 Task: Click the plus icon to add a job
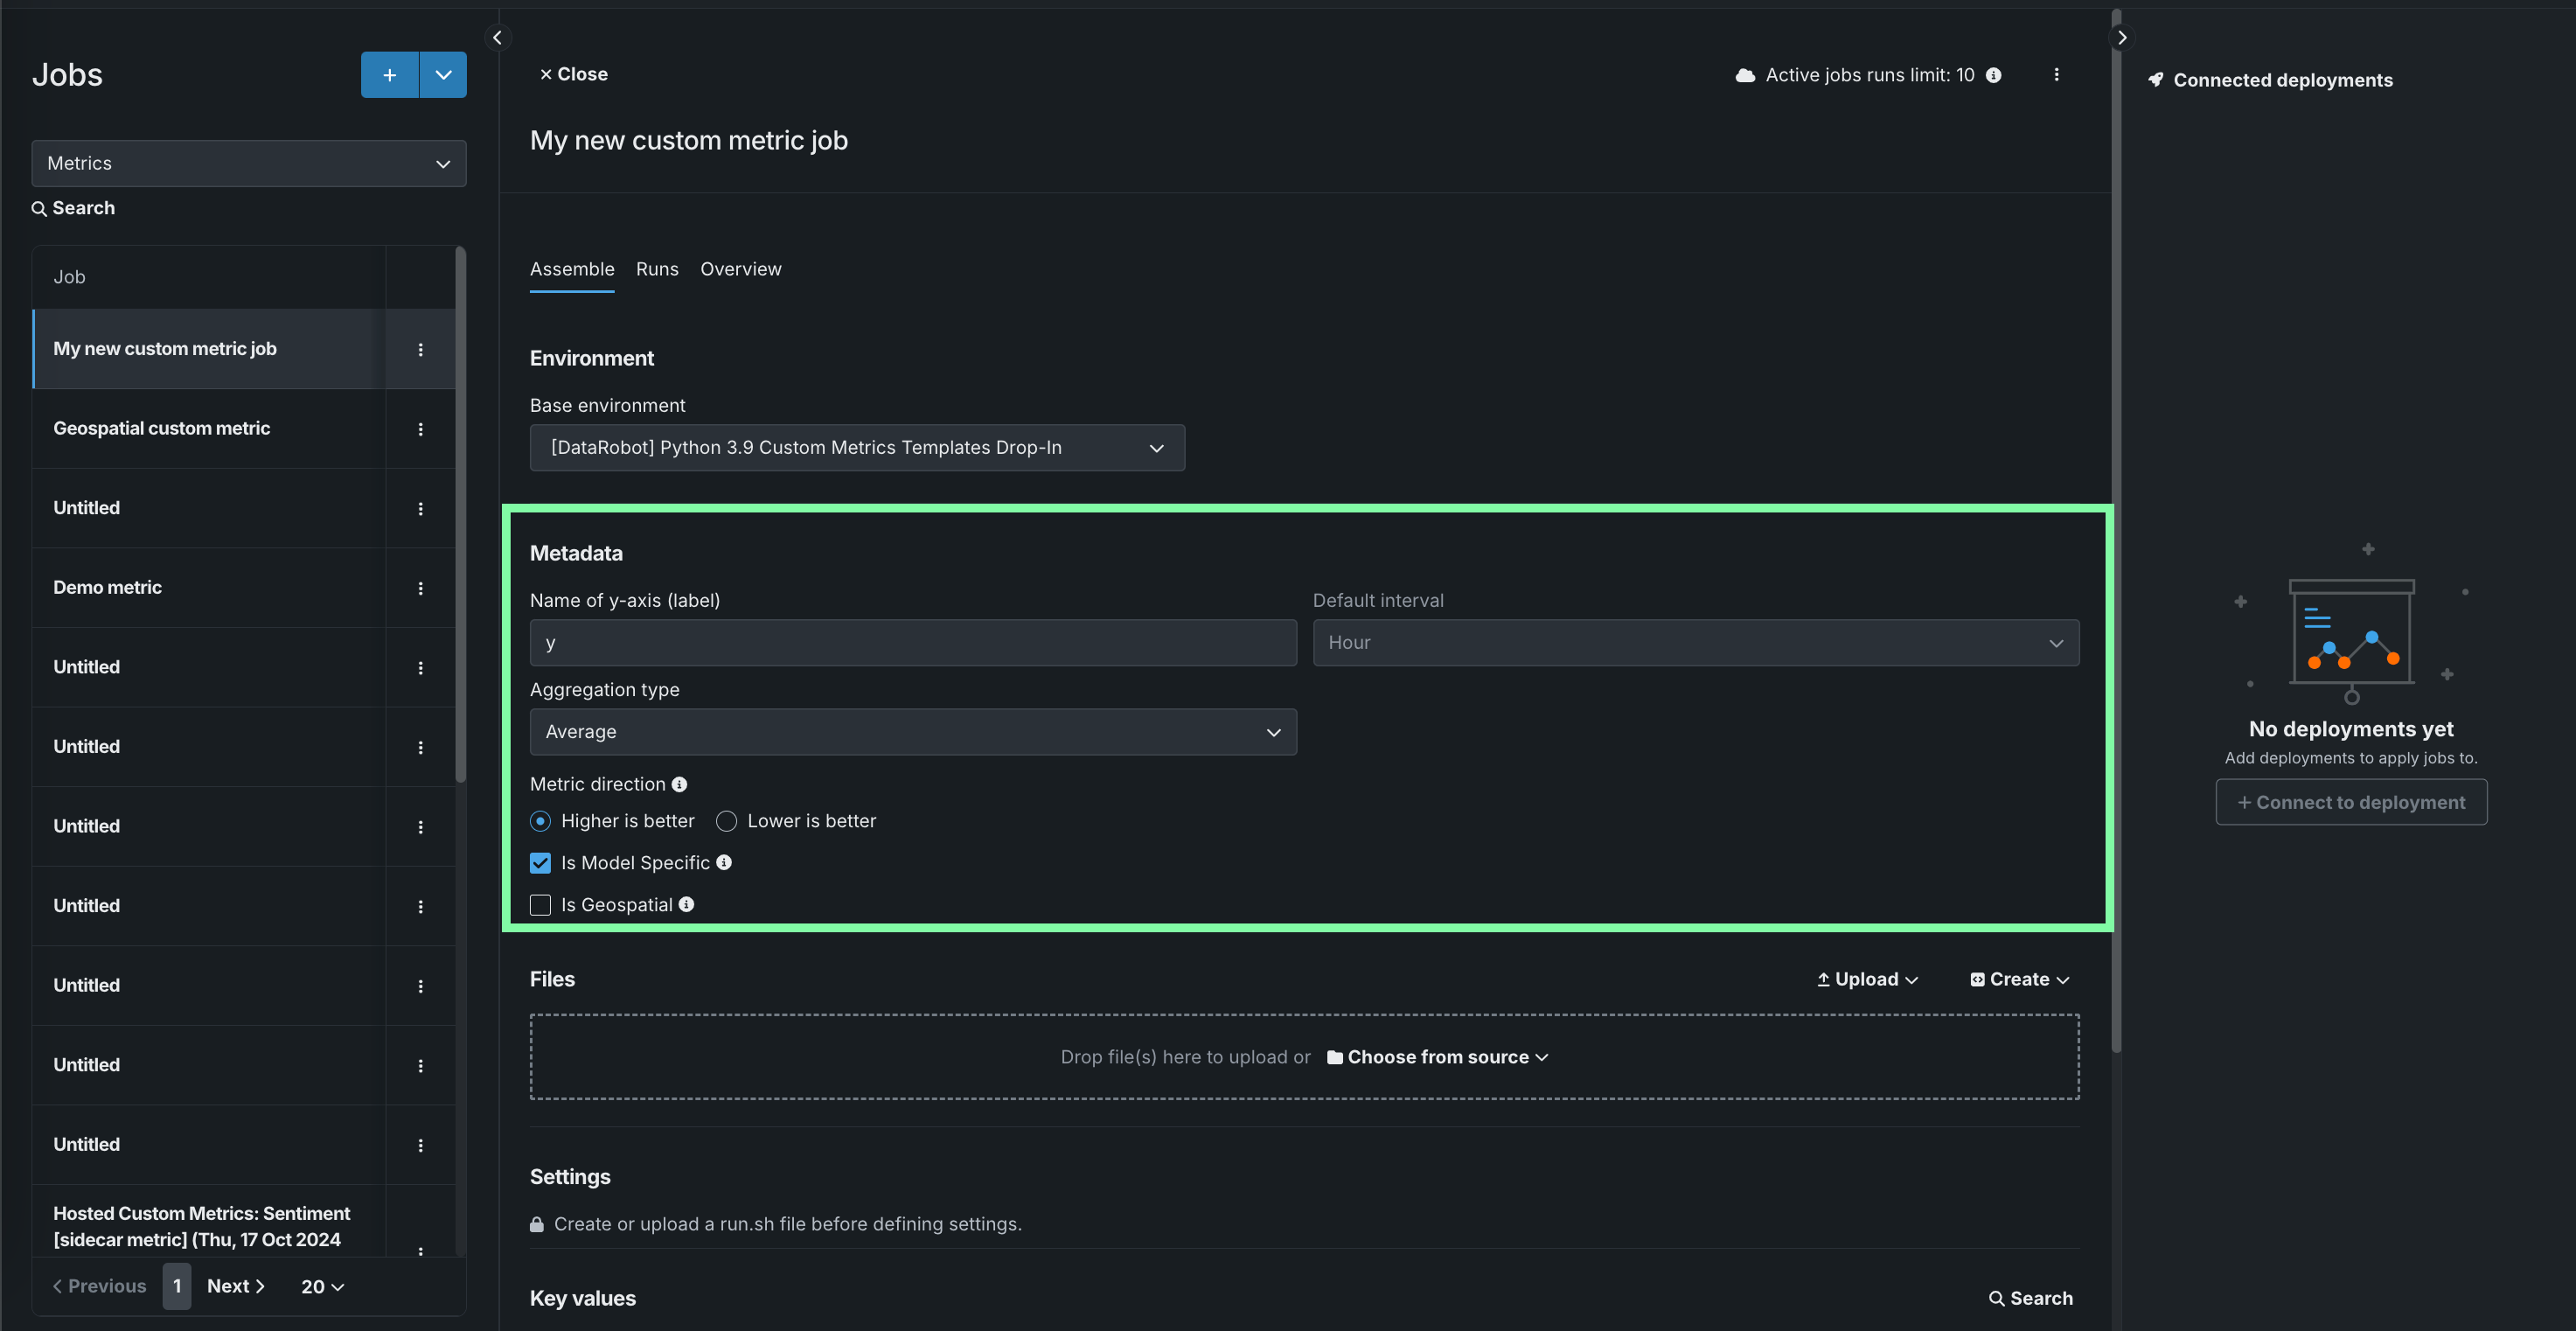coord(389,75)
